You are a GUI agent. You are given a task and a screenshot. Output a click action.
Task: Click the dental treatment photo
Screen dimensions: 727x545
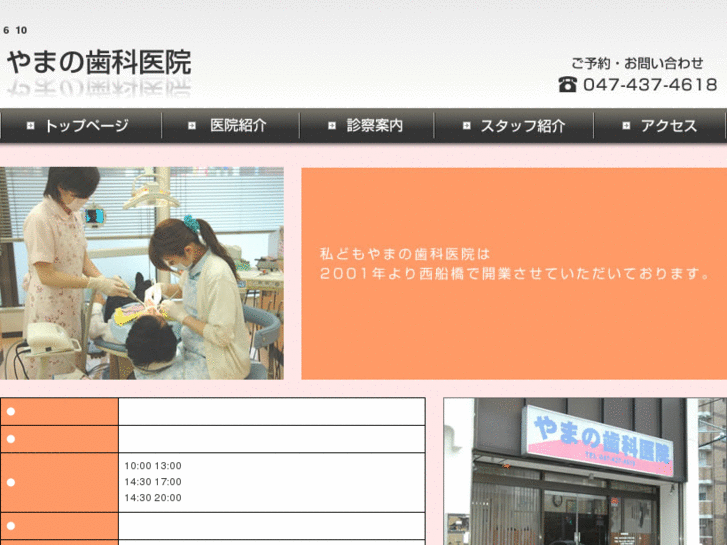pos(142,273)
